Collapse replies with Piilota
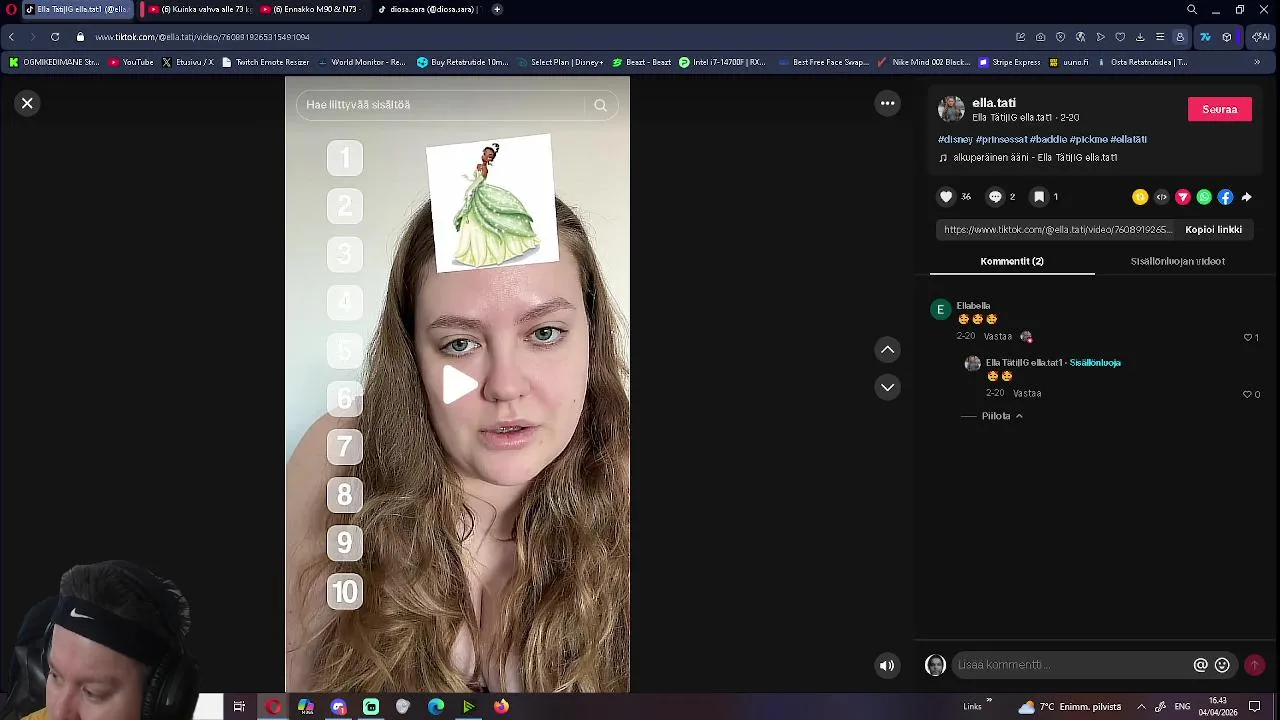 click(x=1001, y=416)
